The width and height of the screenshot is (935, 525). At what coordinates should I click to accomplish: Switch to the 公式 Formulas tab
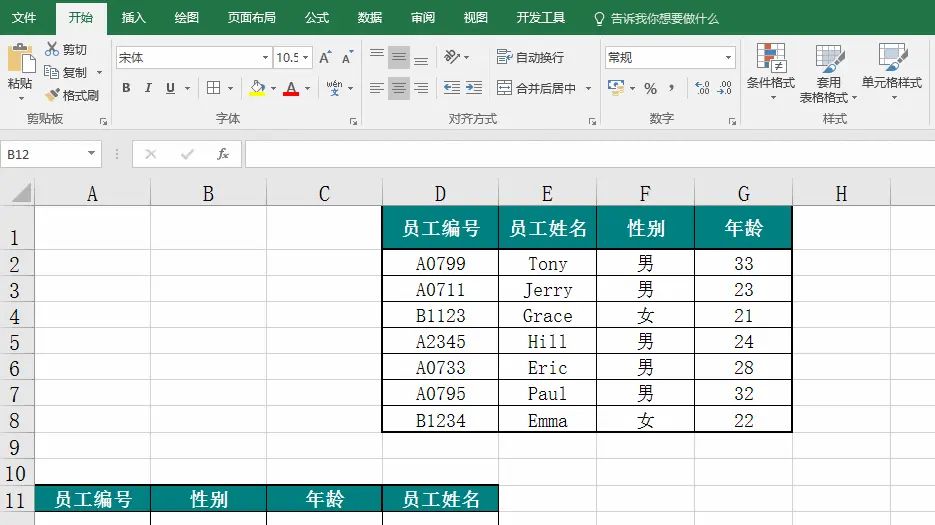[317, 18]
